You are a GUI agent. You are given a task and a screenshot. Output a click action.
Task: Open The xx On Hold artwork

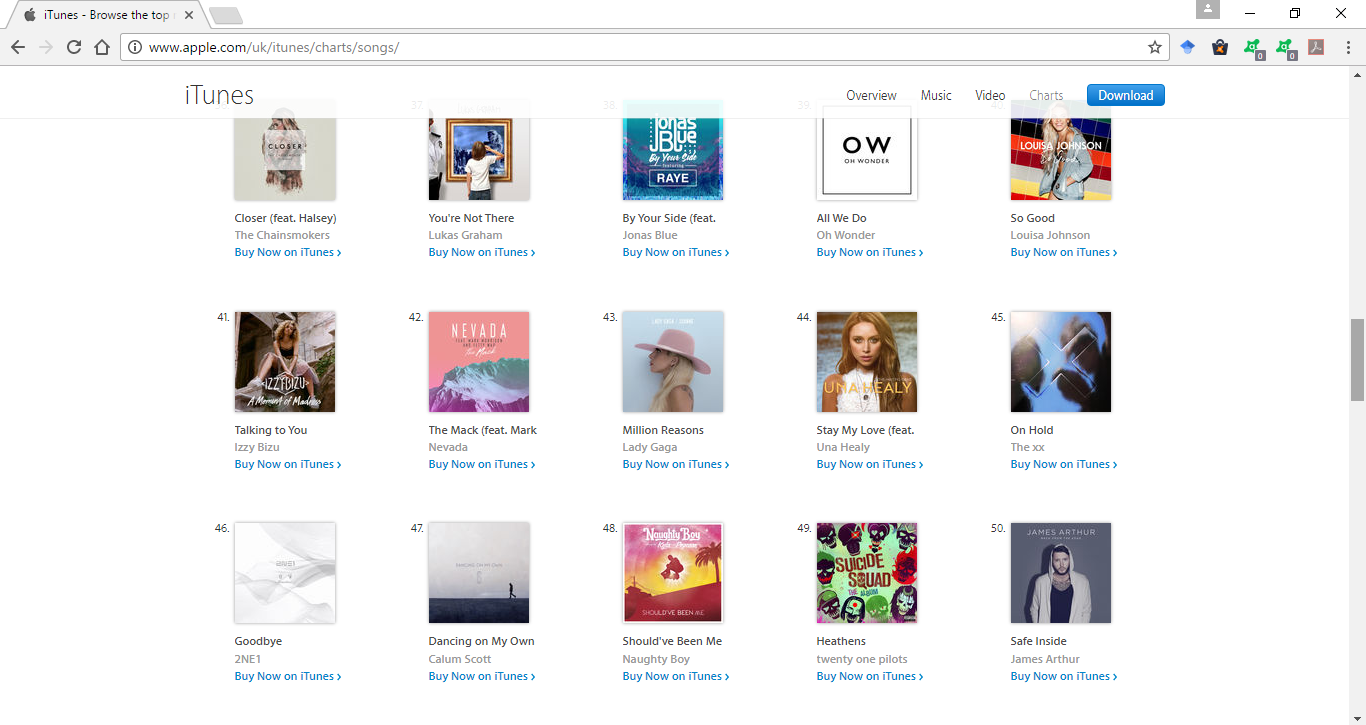click(x=1061, y=362)
